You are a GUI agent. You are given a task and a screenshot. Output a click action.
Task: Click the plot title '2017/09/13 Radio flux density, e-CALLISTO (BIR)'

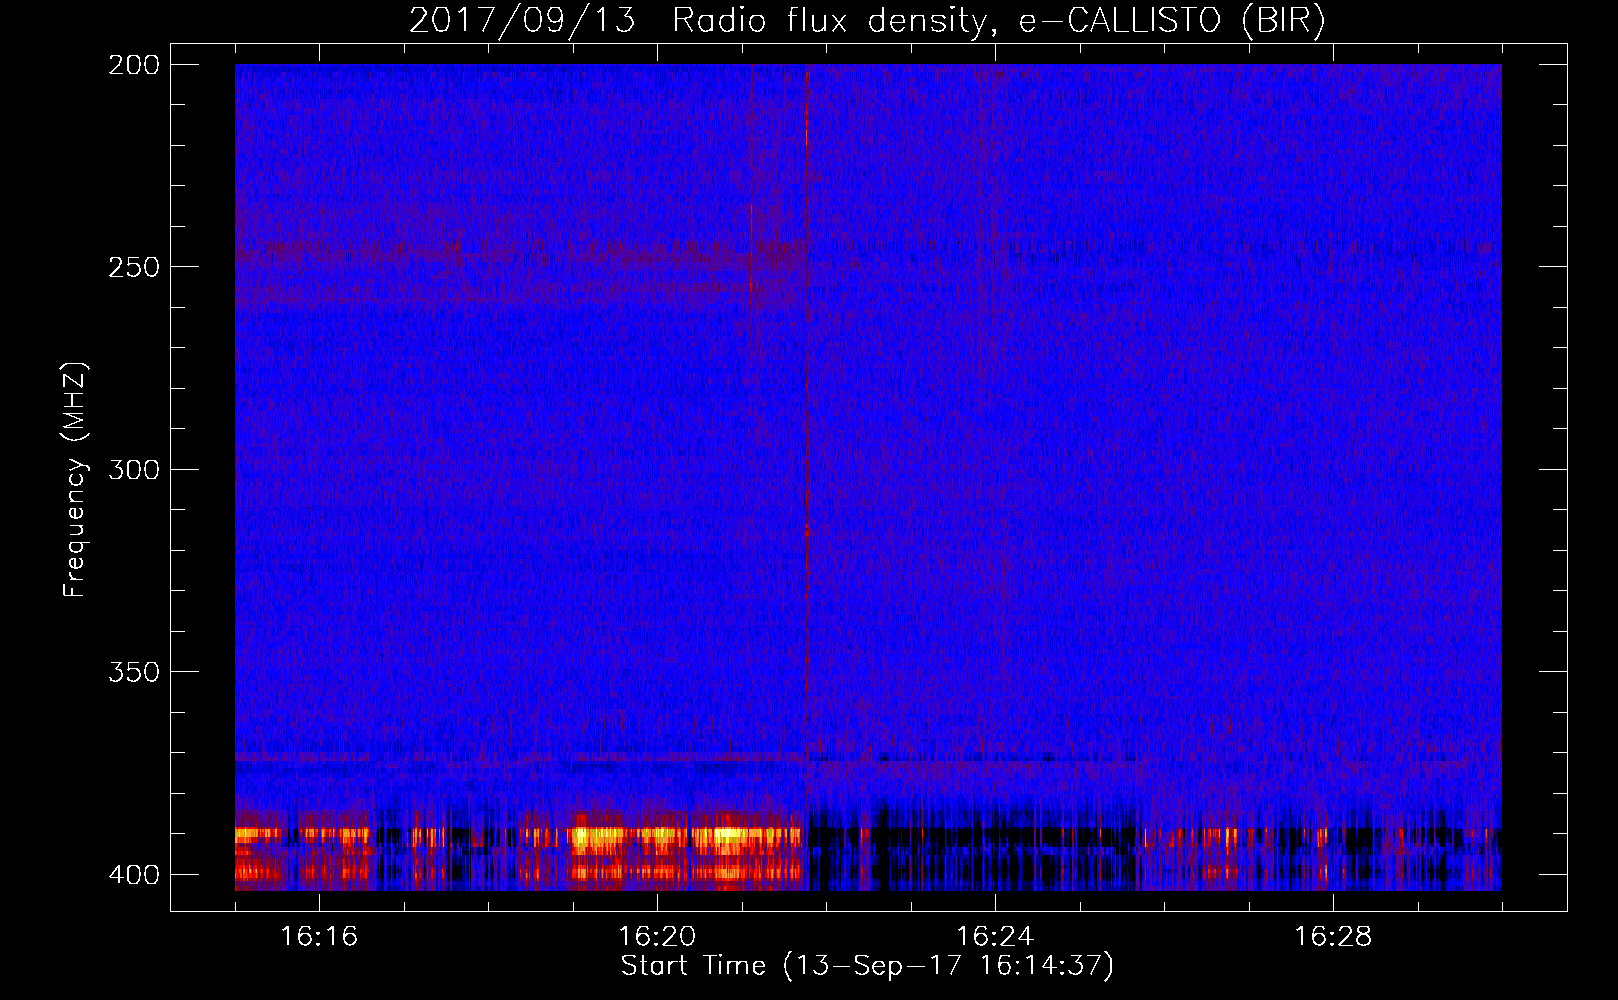867,21
